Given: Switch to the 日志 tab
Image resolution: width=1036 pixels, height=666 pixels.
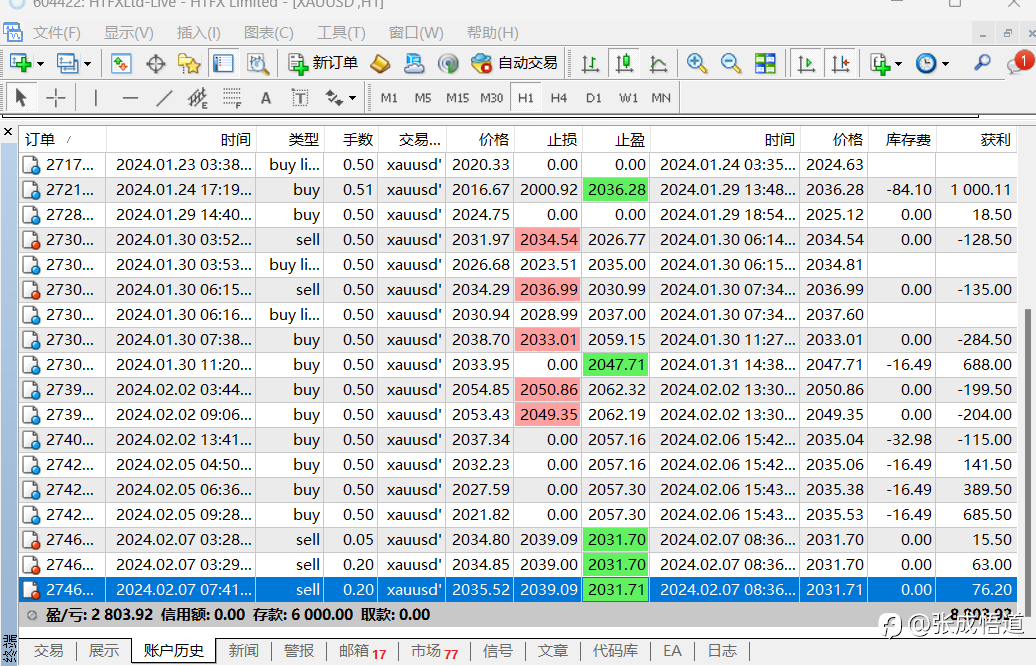Looking at the screenshot, I should tap(722, 651).
